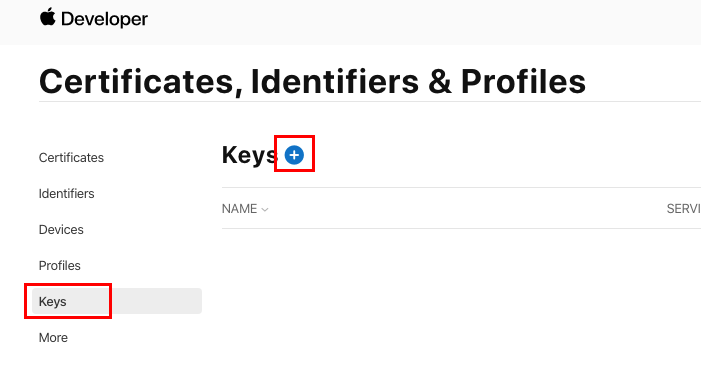701x368 pixels.
Task: Click the Developer text link in header
Action: click(x=104, y=19)
